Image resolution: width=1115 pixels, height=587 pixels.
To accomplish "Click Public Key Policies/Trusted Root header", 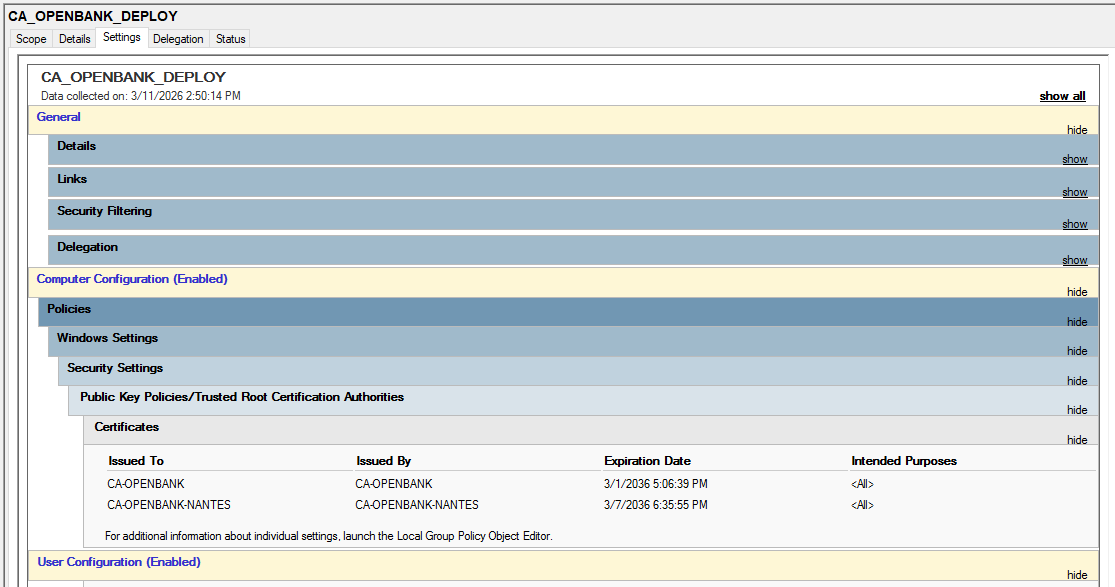I will [242, 397].
